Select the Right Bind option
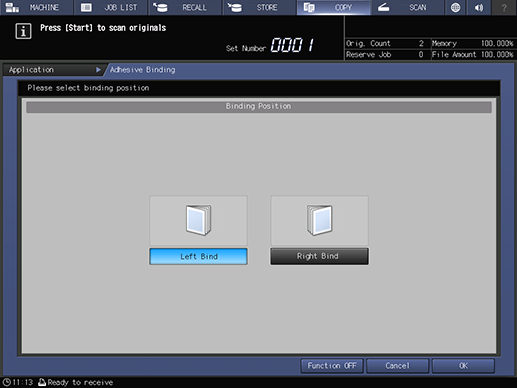Screen dimensions: 517x388 (x=319, y=256)
